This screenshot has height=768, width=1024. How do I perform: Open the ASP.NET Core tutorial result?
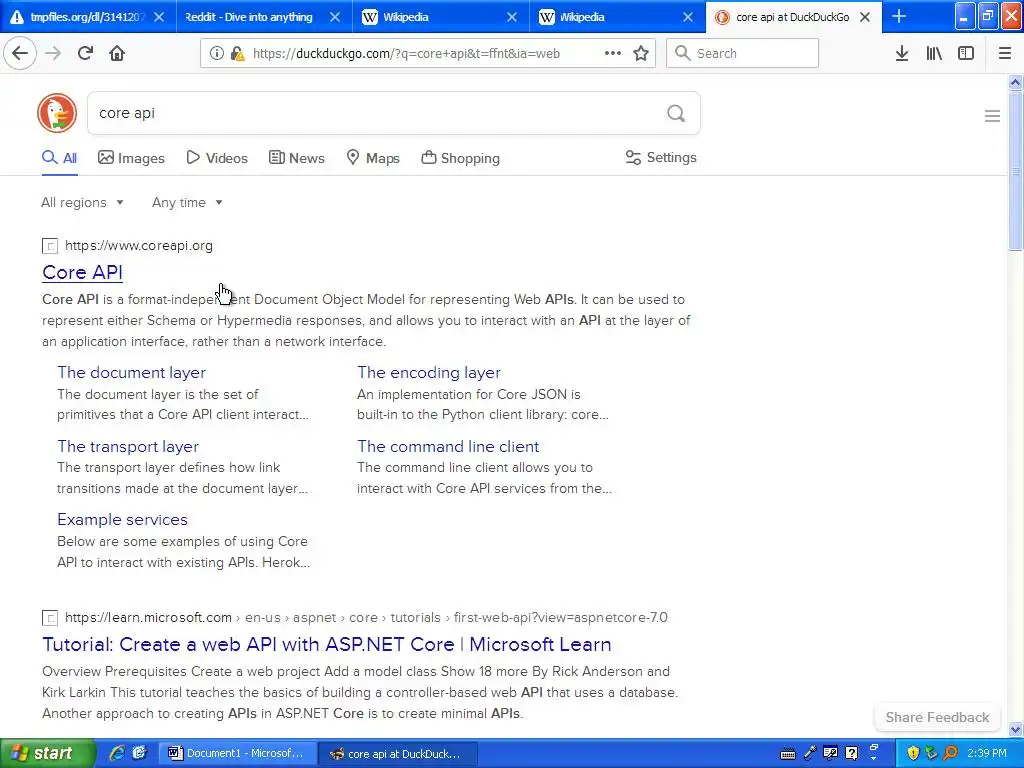[x=327, y=645]
